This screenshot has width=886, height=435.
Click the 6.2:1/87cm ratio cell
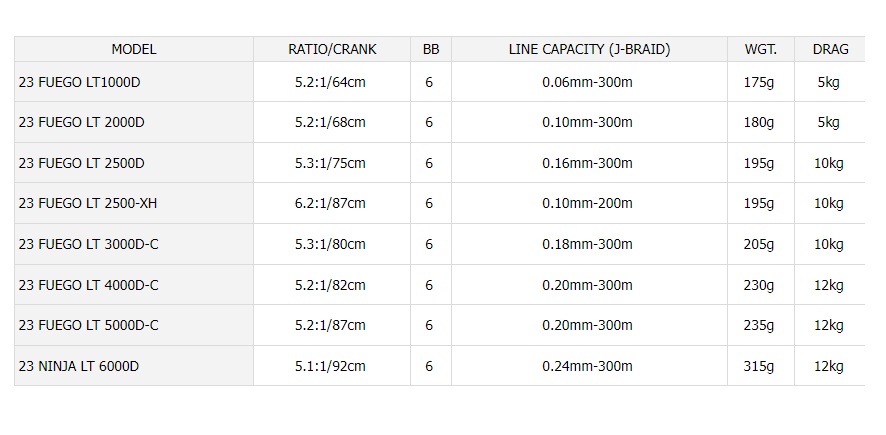[332, 203]
